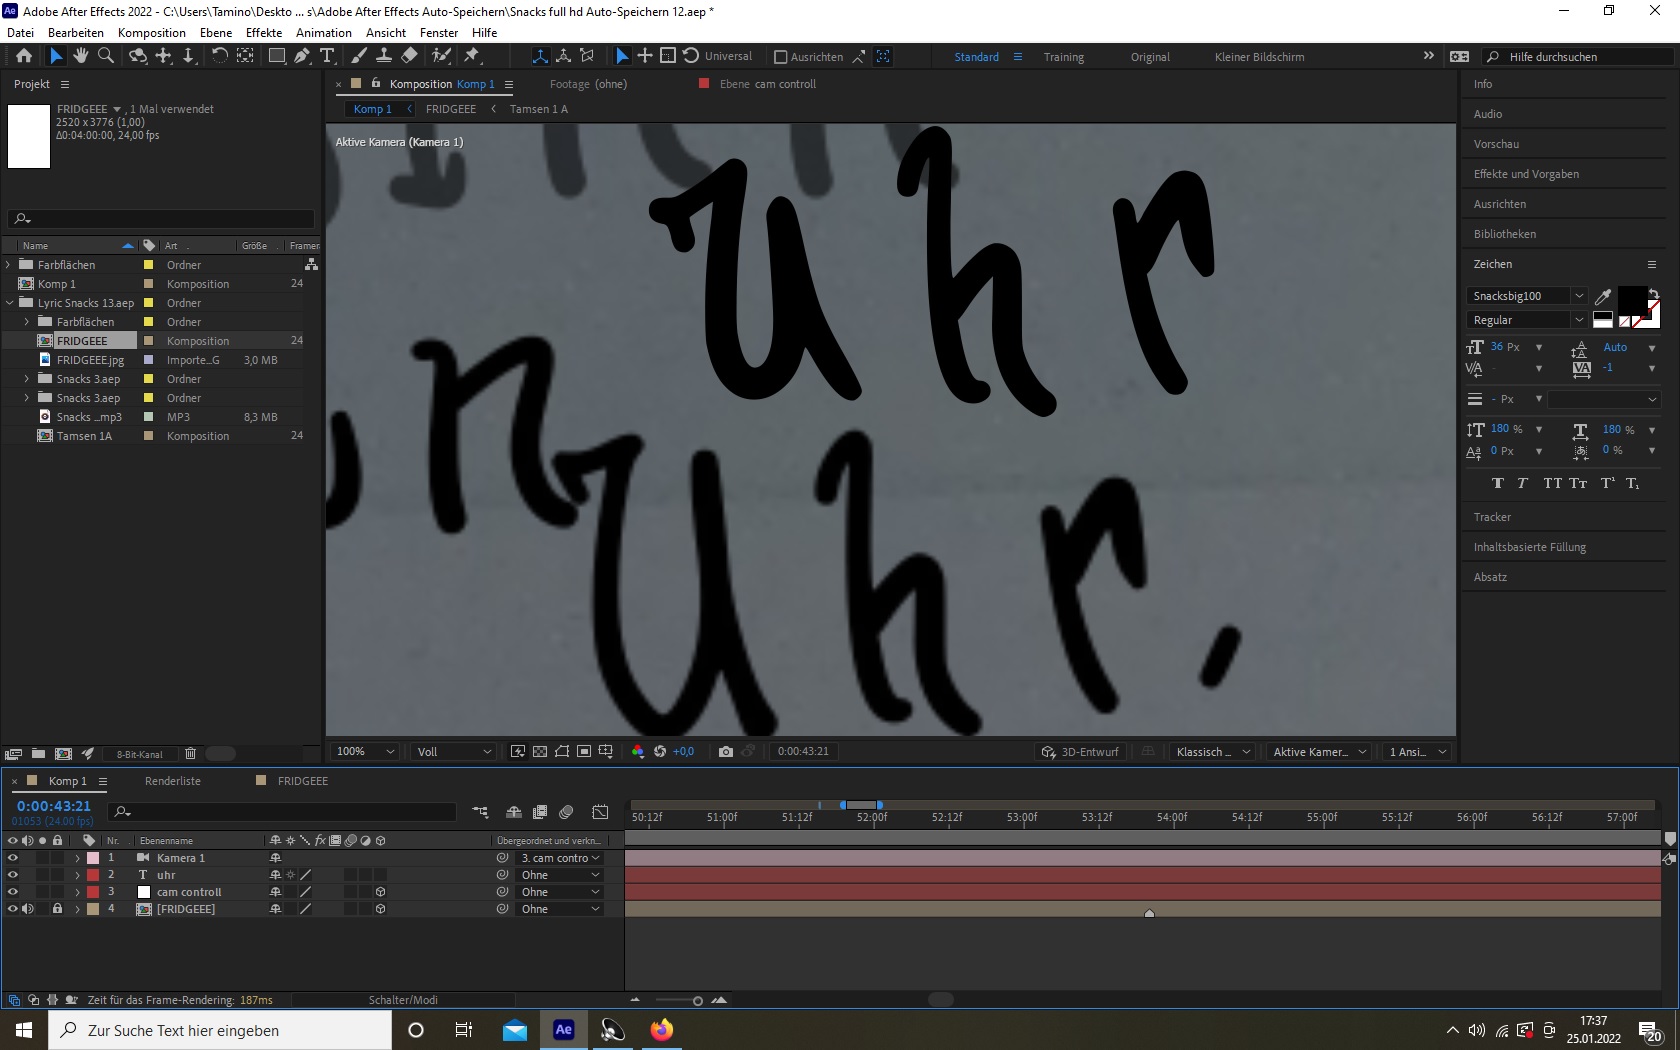The height and width of the screenshot is (1050, 1680).
Task: Click Inhaltsbasierte Füllung panel
Action: (1528, 547)
